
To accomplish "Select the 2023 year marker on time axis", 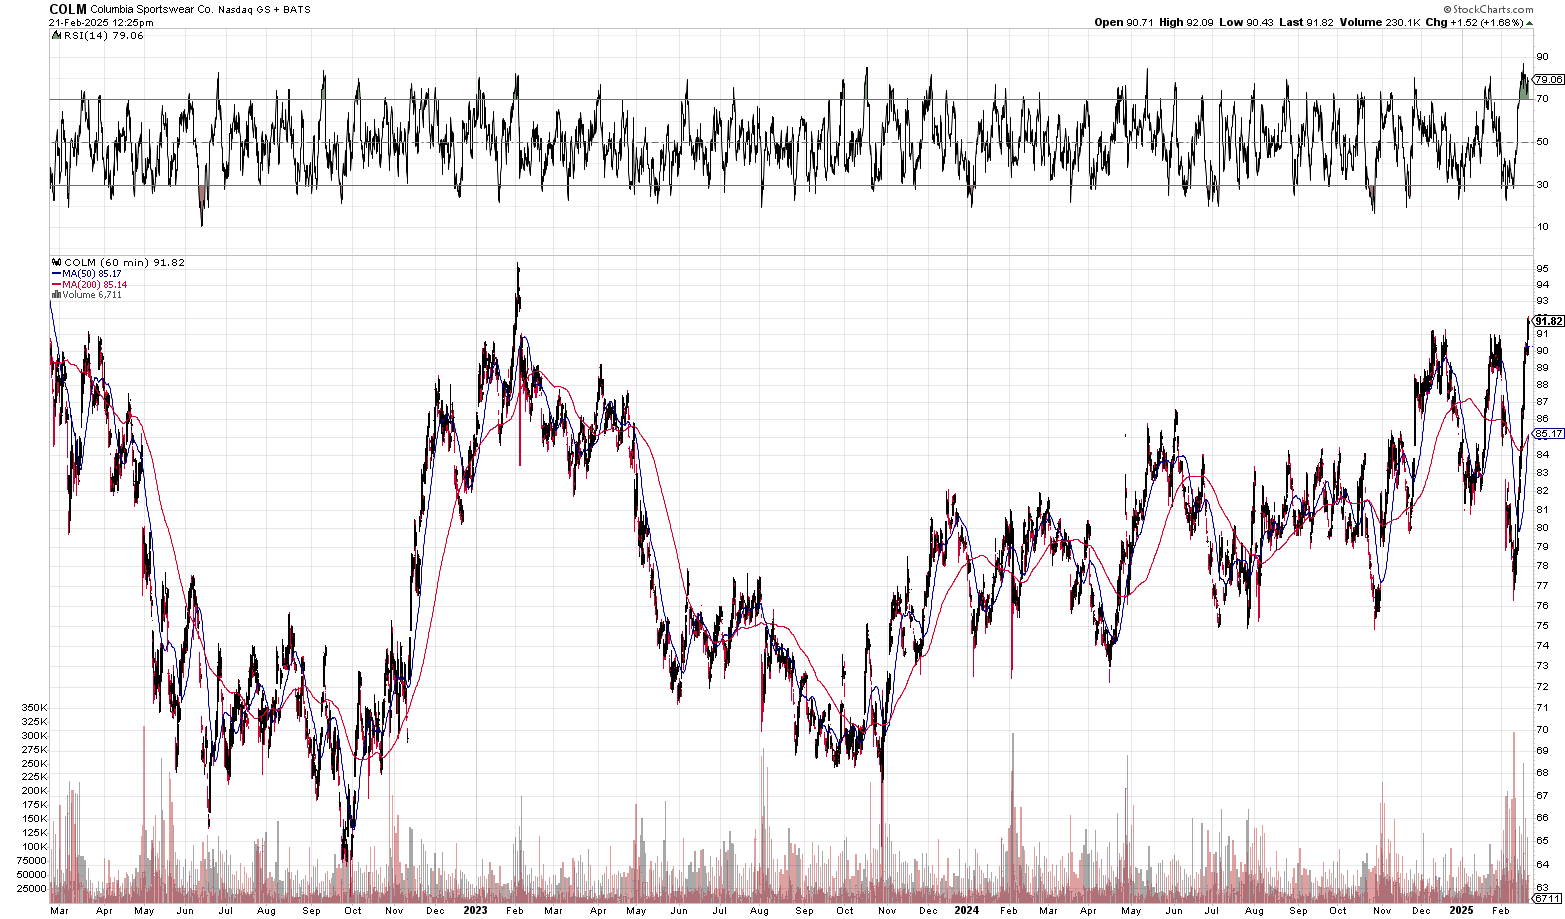I will pyautogui.click(x=475, y=910).
